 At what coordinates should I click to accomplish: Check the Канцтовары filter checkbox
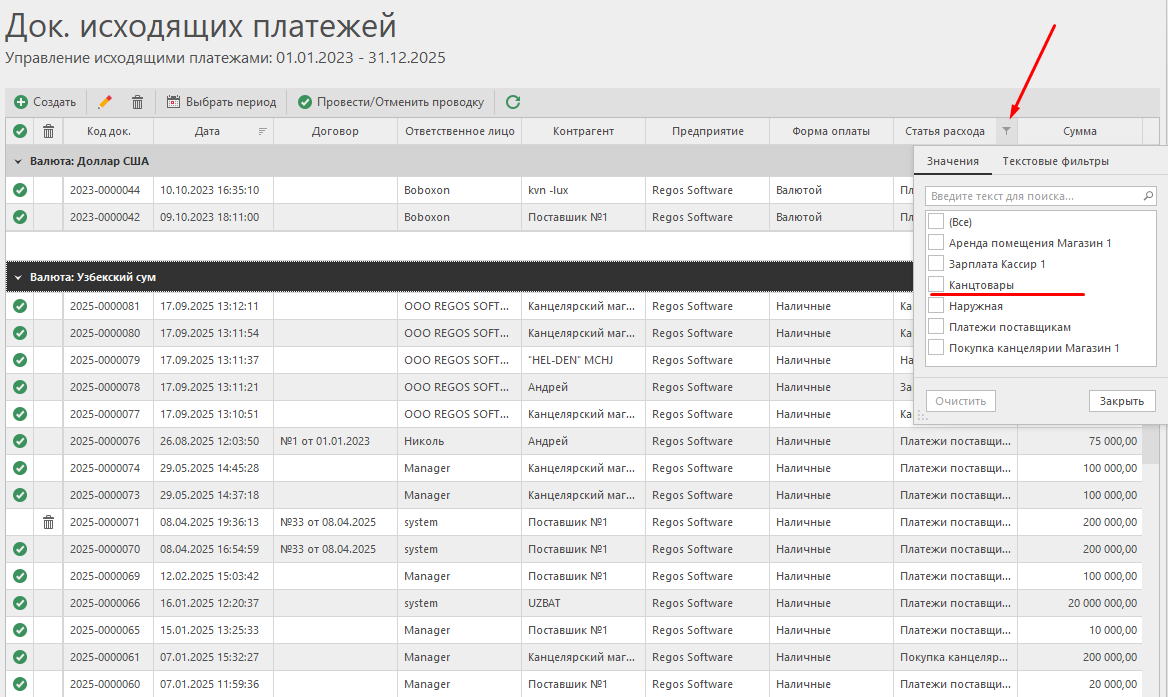(x=936, y=285)
